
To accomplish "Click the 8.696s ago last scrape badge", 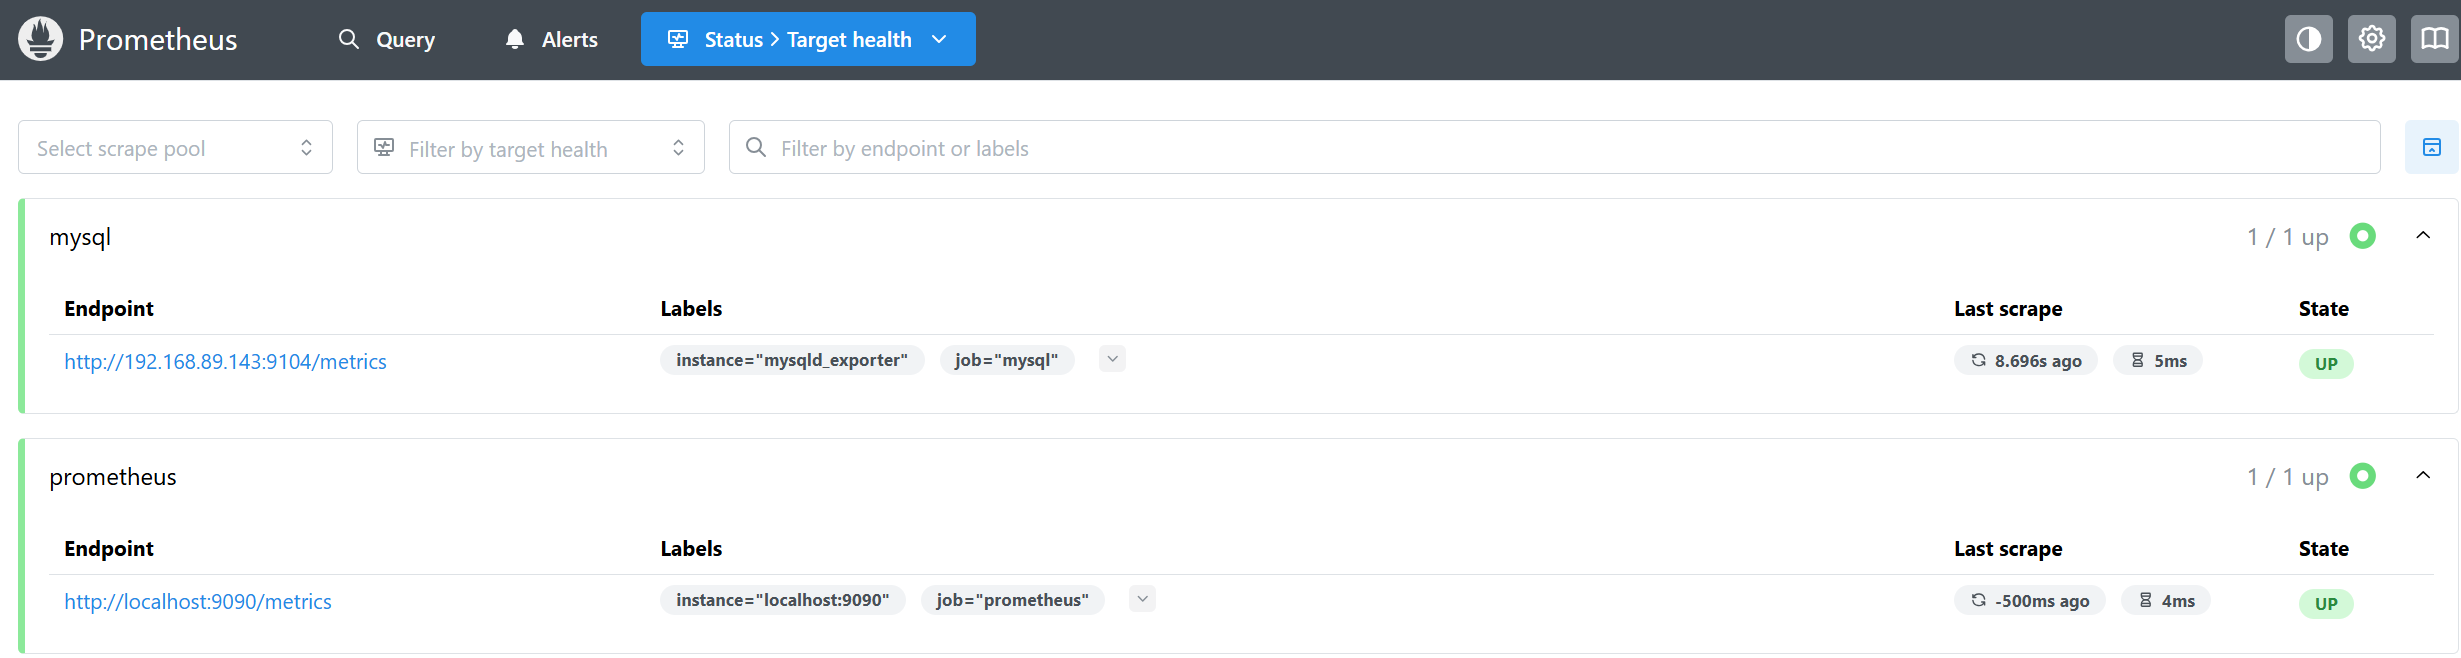I will pyautogui.click(x=2026, y=361).
